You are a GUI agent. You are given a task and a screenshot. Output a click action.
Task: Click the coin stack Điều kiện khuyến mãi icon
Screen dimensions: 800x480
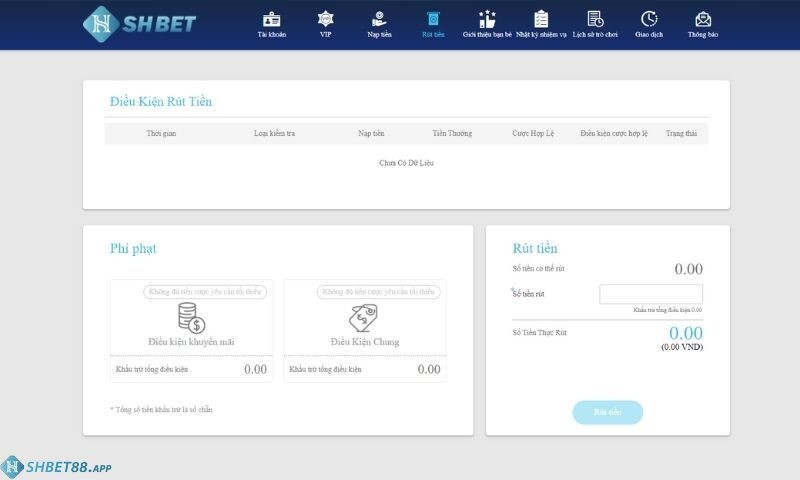[190, 318]
